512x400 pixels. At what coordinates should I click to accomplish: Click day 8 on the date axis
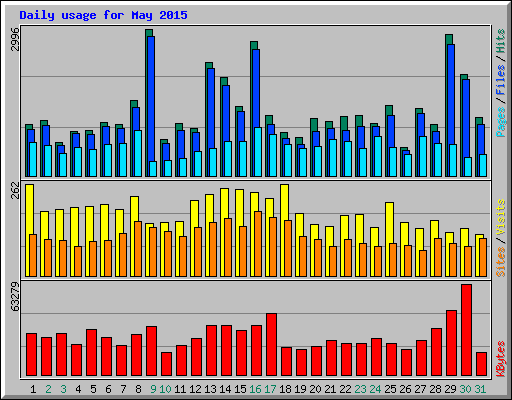coord(138,389)
